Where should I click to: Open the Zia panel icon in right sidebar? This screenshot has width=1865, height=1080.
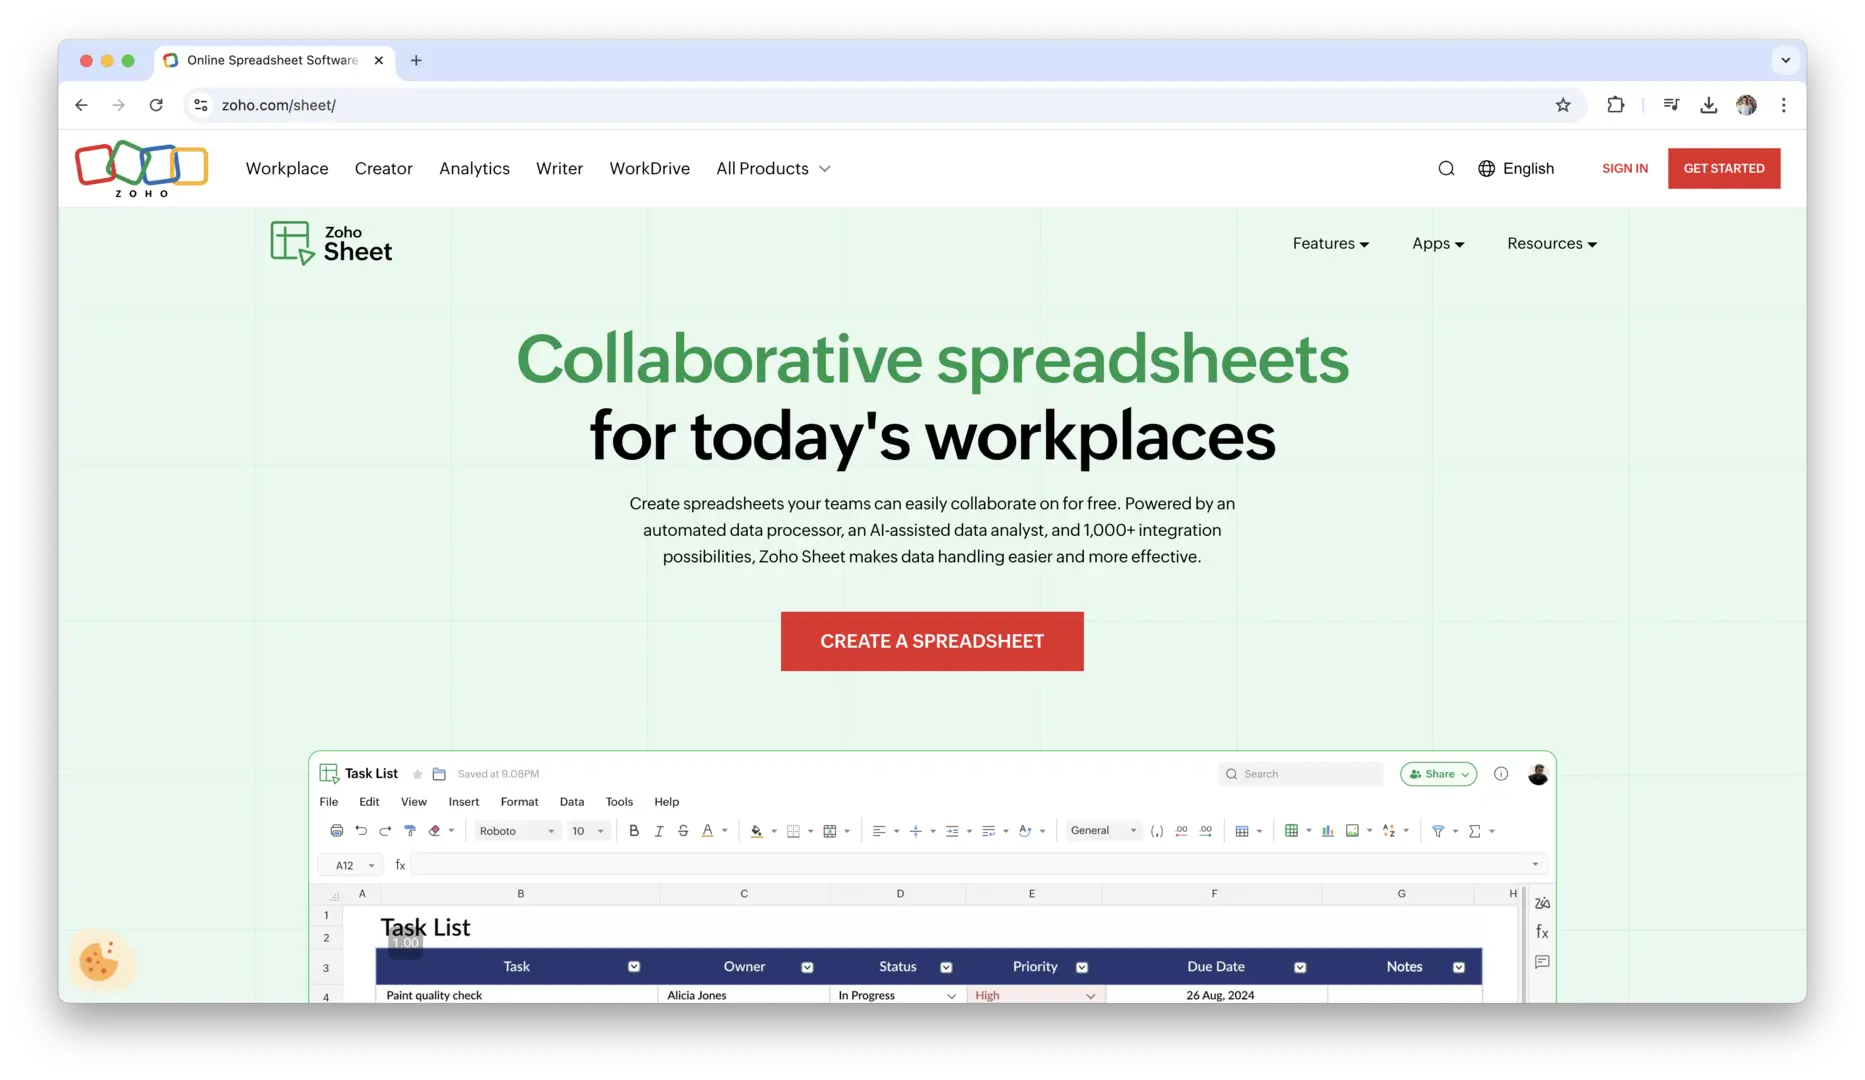(1542, 903)
